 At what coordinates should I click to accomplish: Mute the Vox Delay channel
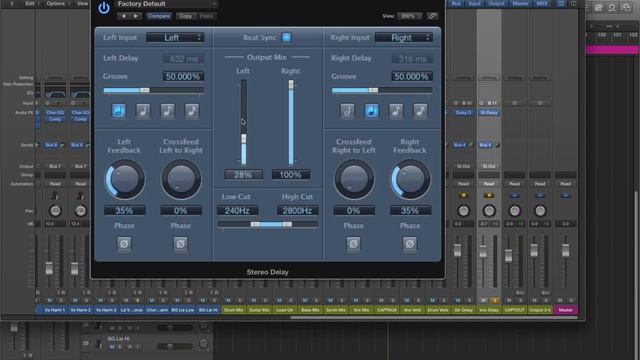483,300
